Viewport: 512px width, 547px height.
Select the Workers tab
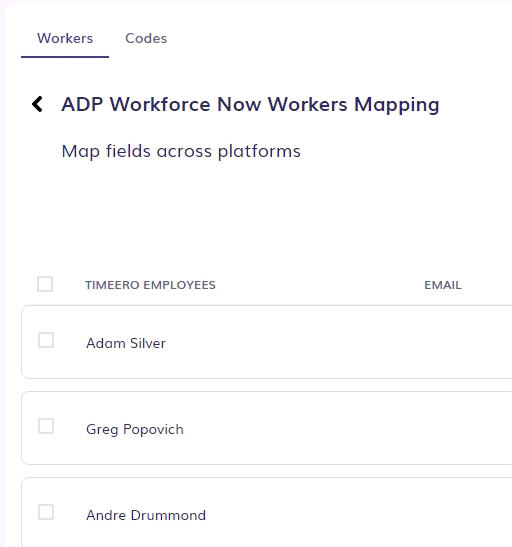click(x=65, y=38)
